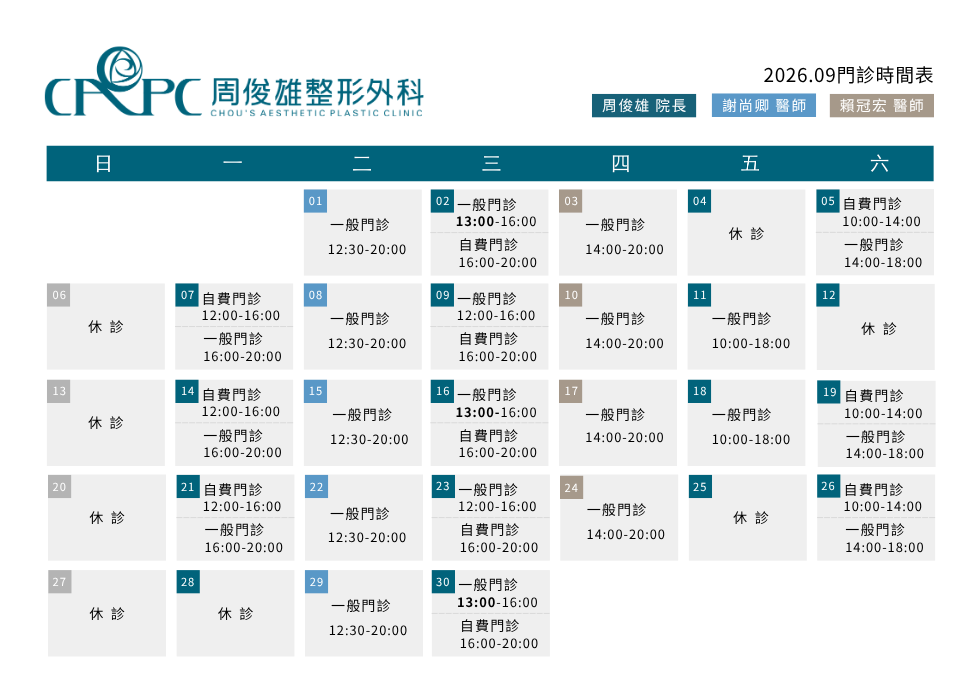Click date badge 01

[x=316, y=201]
